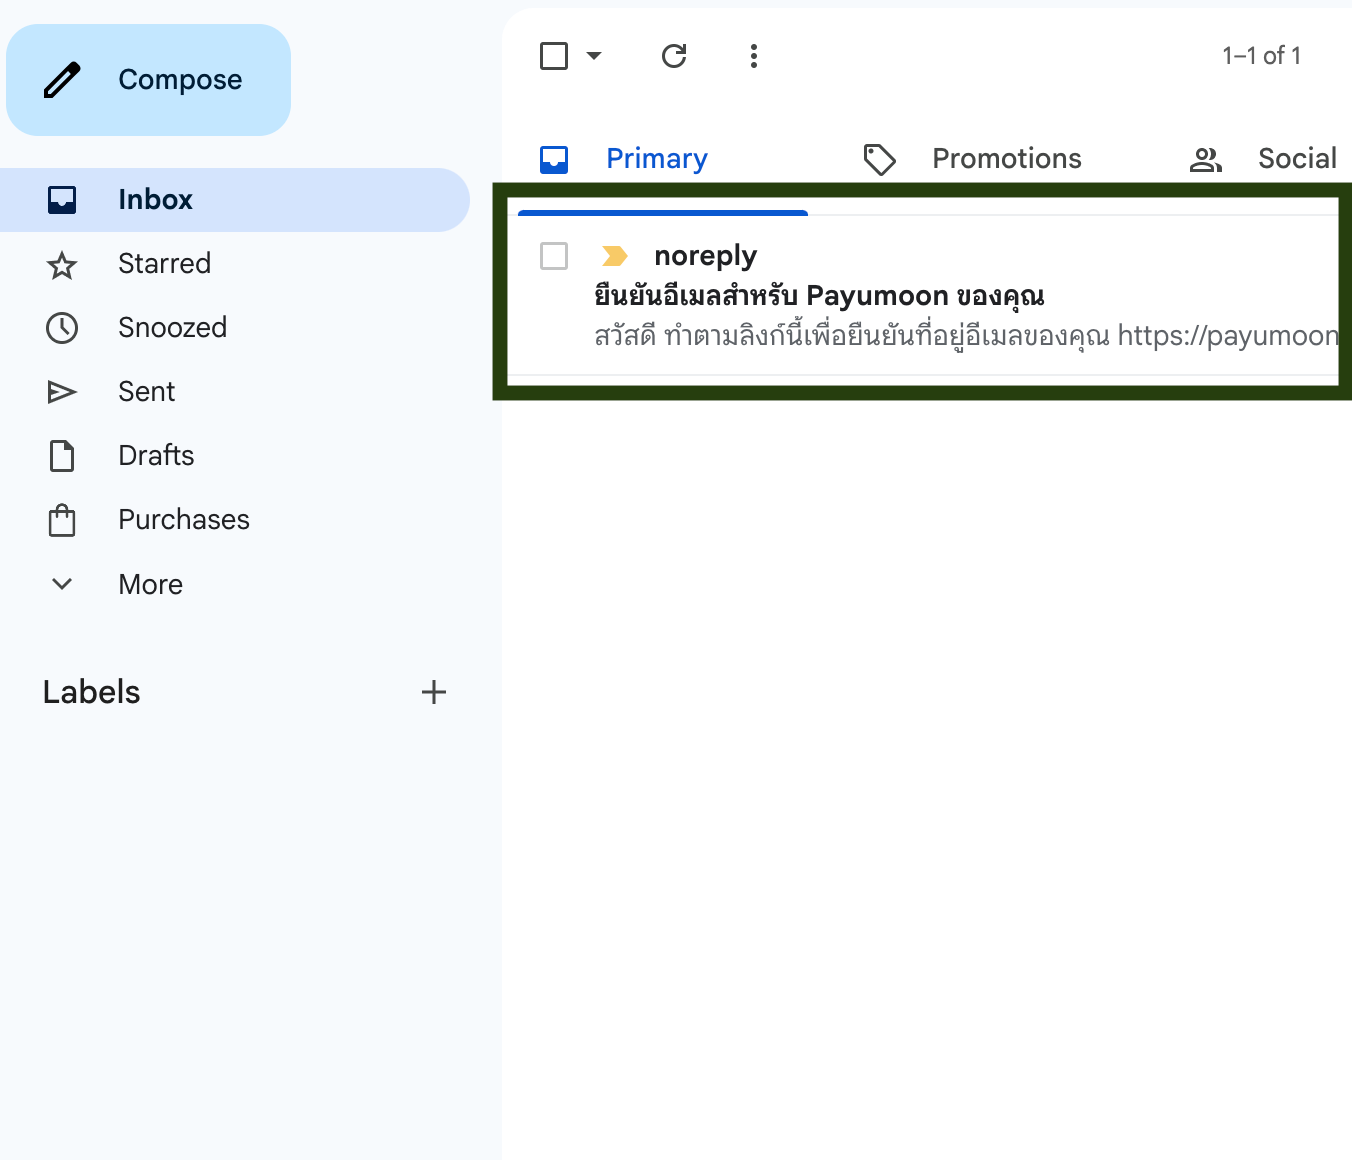Click the Purchases shopping bag icon
Viewport: 1352px width, 1160px height.
[62, 520]
